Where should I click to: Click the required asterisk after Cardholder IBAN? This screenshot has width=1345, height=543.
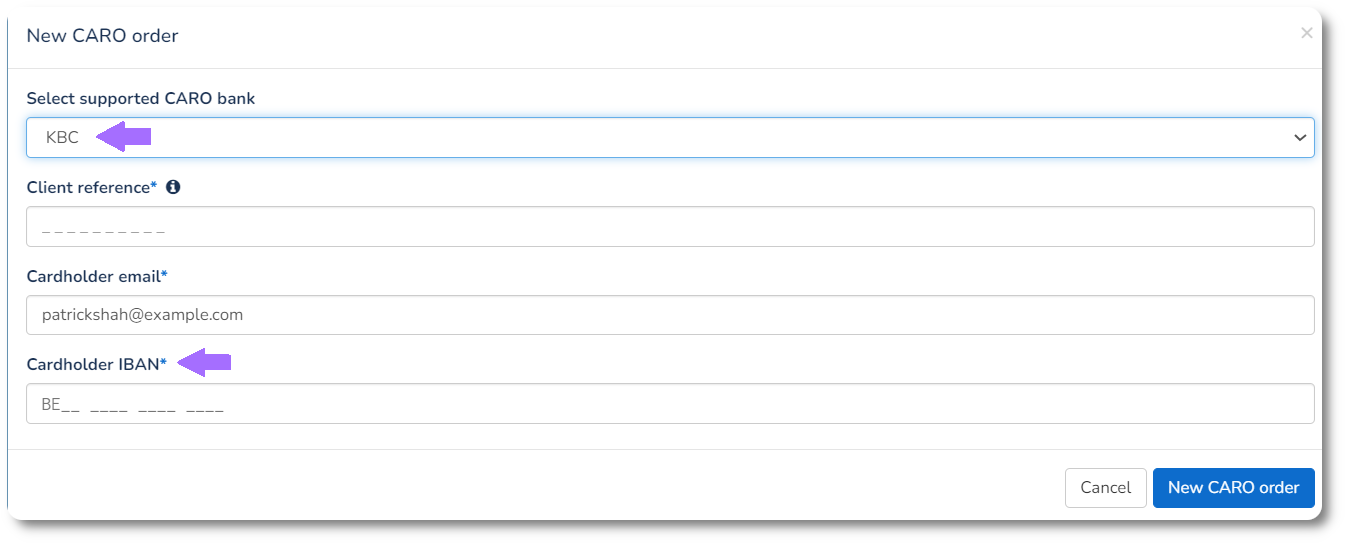click(164, 363)
